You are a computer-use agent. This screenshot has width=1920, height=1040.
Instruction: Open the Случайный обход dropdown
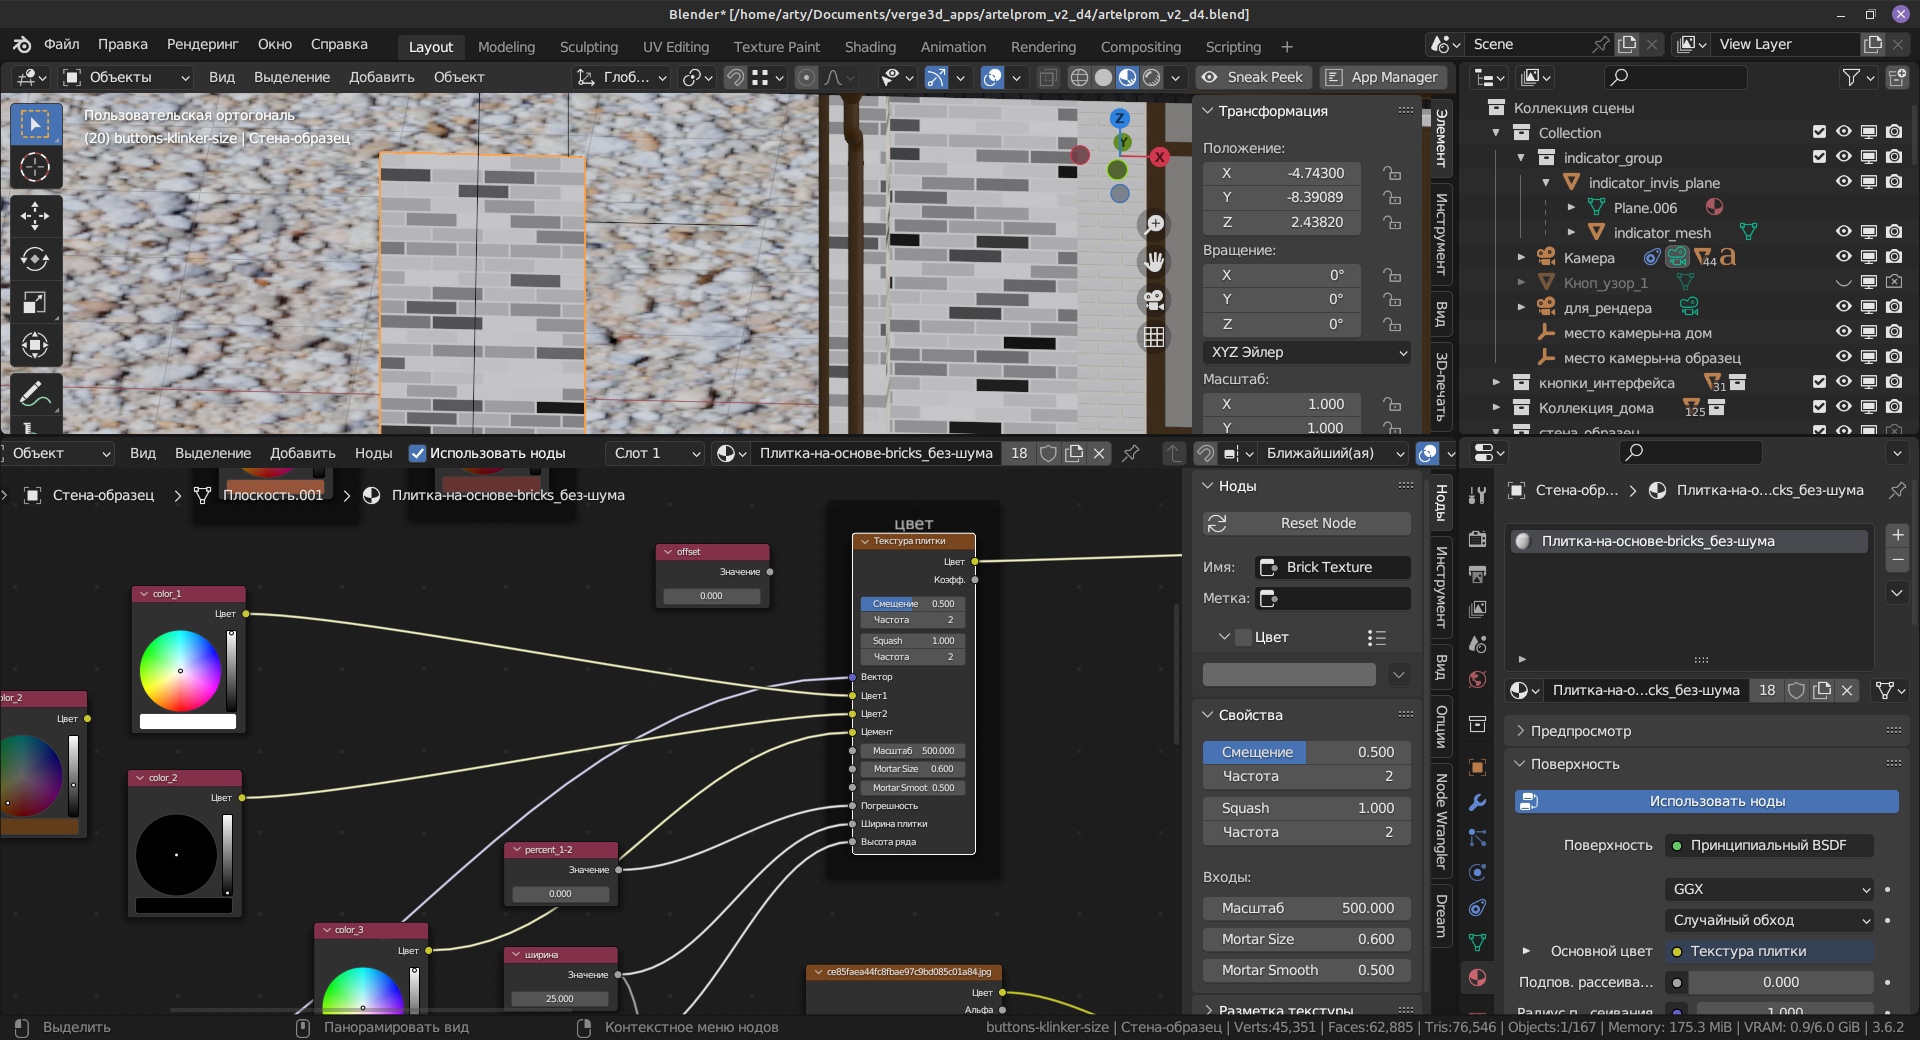(x=1768, y=920)
